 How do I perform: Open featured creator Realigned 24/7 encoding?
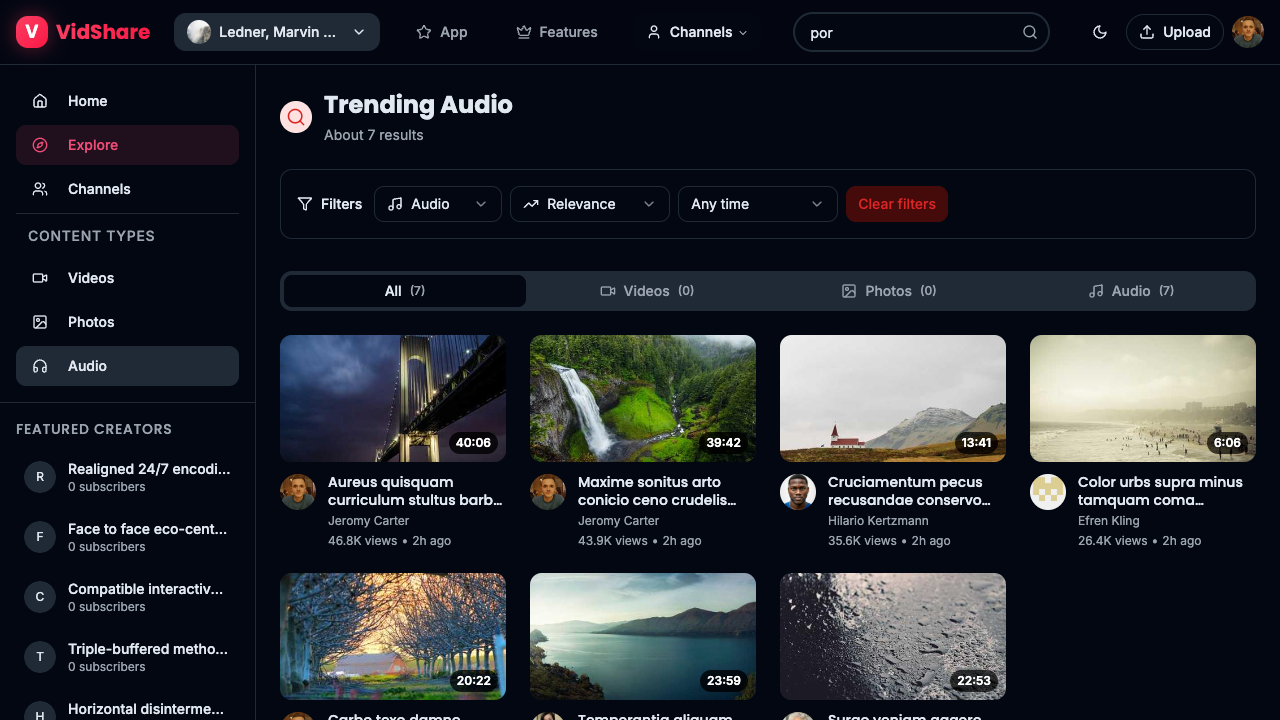(x=127, y=477)
